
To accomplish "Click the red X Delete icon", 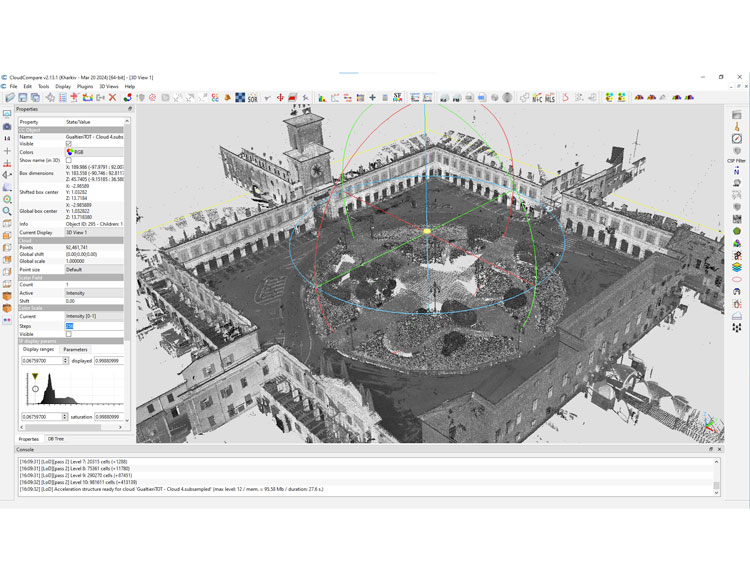I will coord(112,98).
